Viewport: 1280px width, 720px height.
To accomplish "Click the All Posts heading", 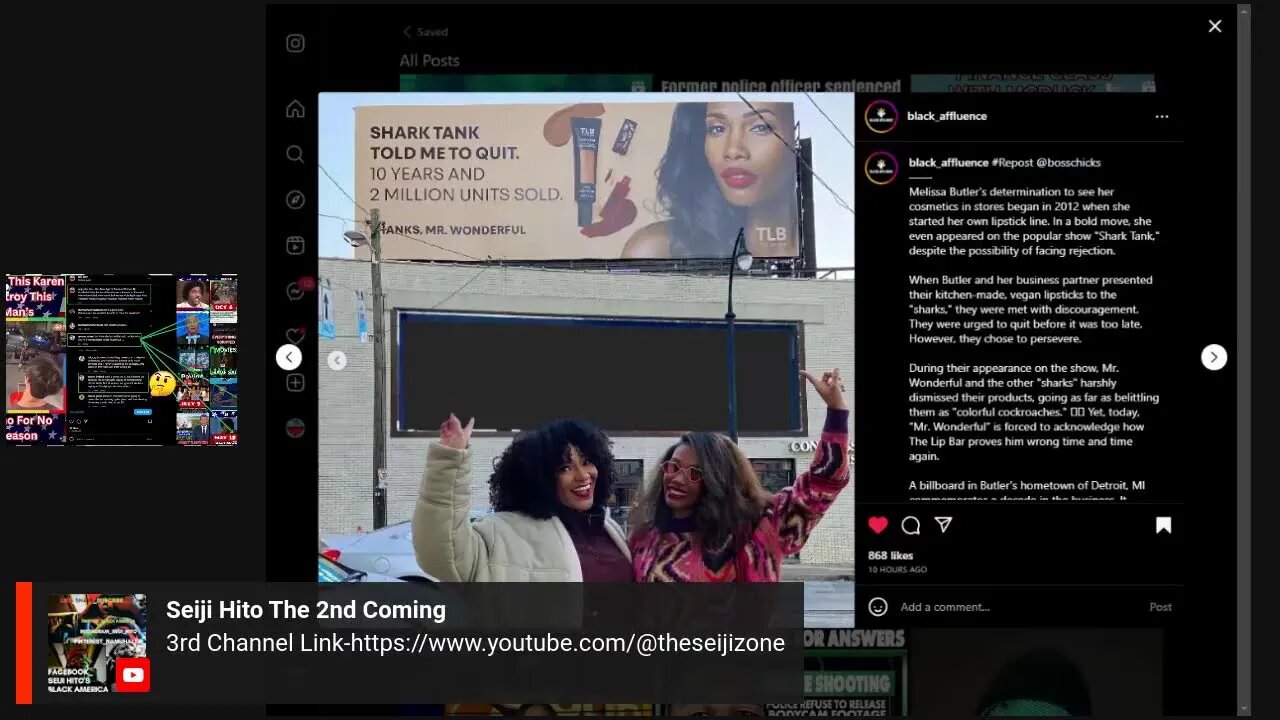I will (x=430, y=61).
